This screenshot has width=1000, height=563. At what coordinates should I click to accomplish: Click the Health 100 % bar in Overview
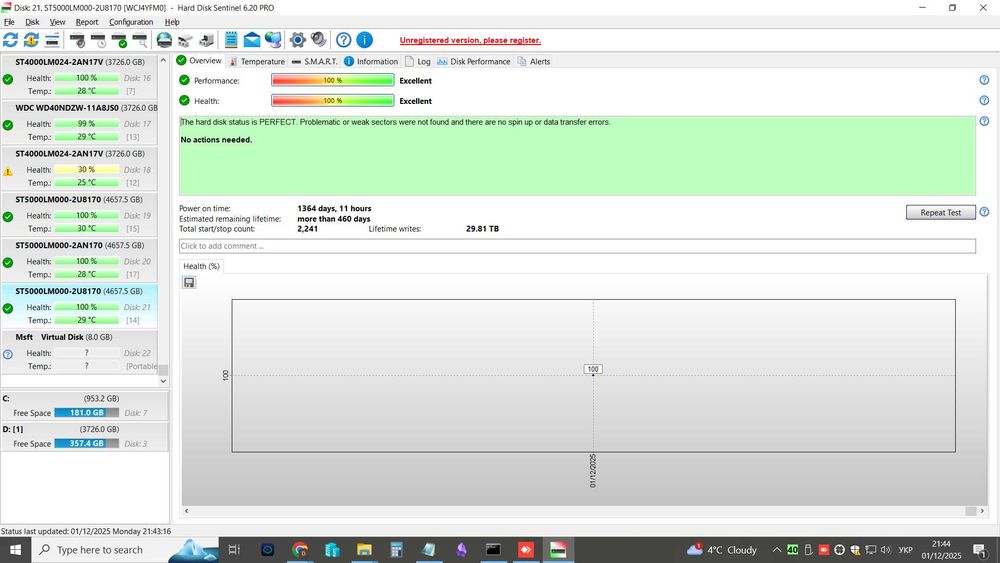click(x=332, y=101)
